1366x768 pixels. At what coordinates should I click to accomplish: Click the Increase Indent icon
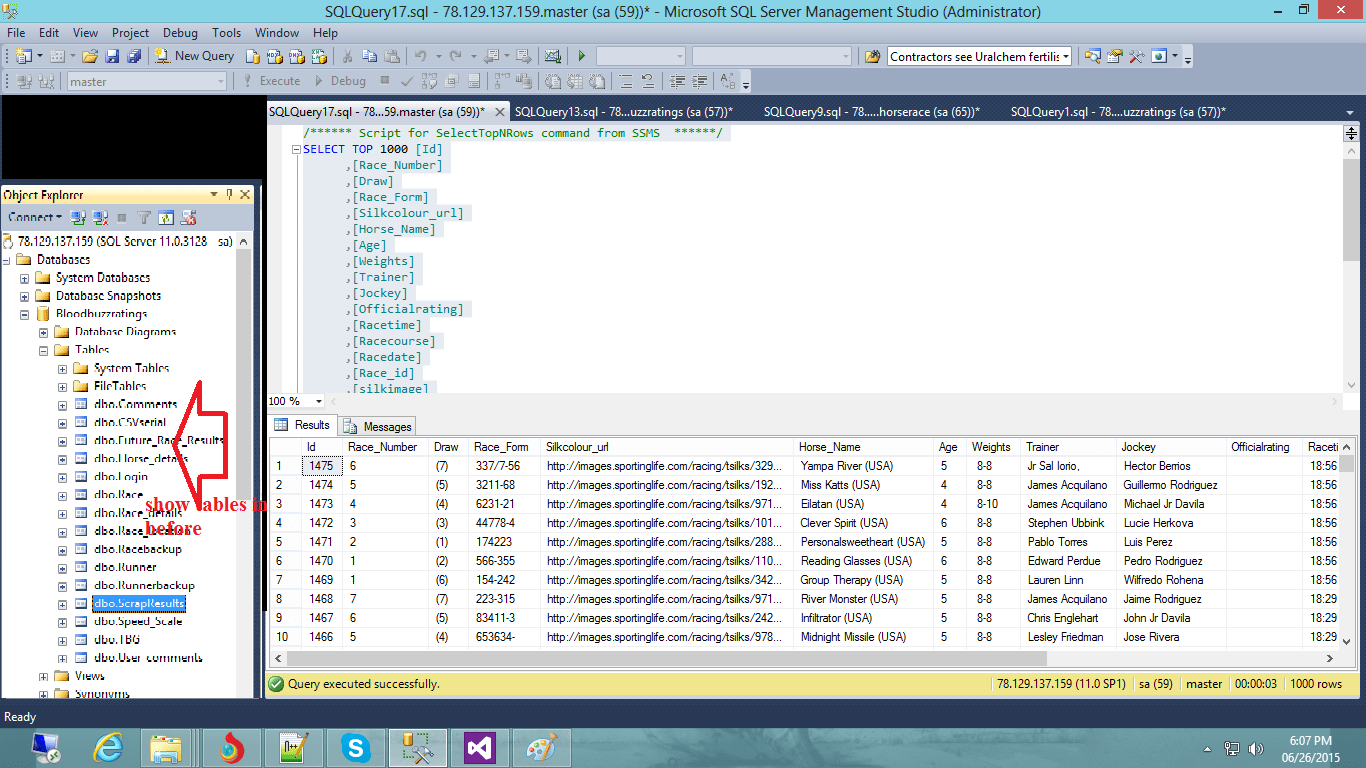coord(701,81)
